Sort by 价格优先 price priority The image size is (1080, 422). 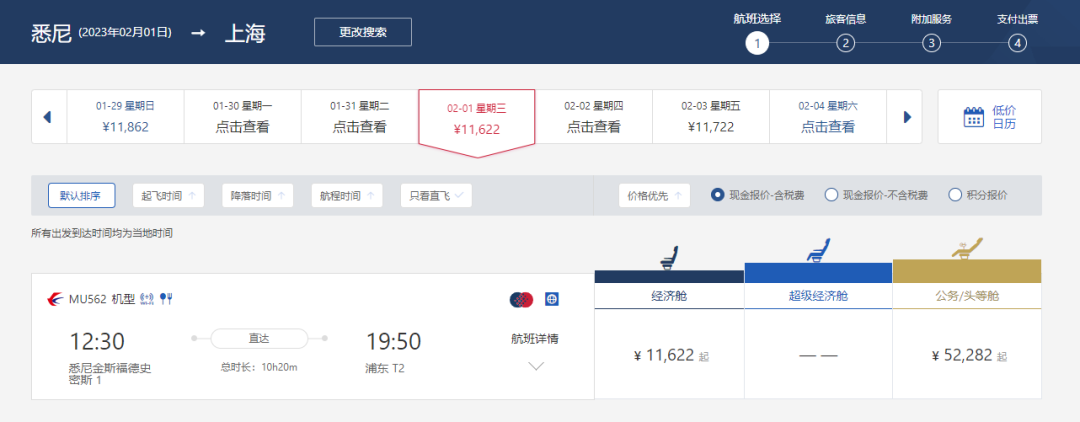pyautogui.click(x=654, y=196)
